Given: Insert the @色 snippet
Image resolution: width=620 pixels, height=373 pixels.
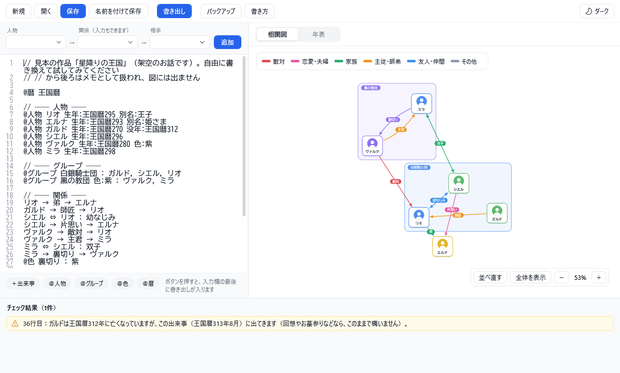Looking at the screenshot, I should point(123,284).
